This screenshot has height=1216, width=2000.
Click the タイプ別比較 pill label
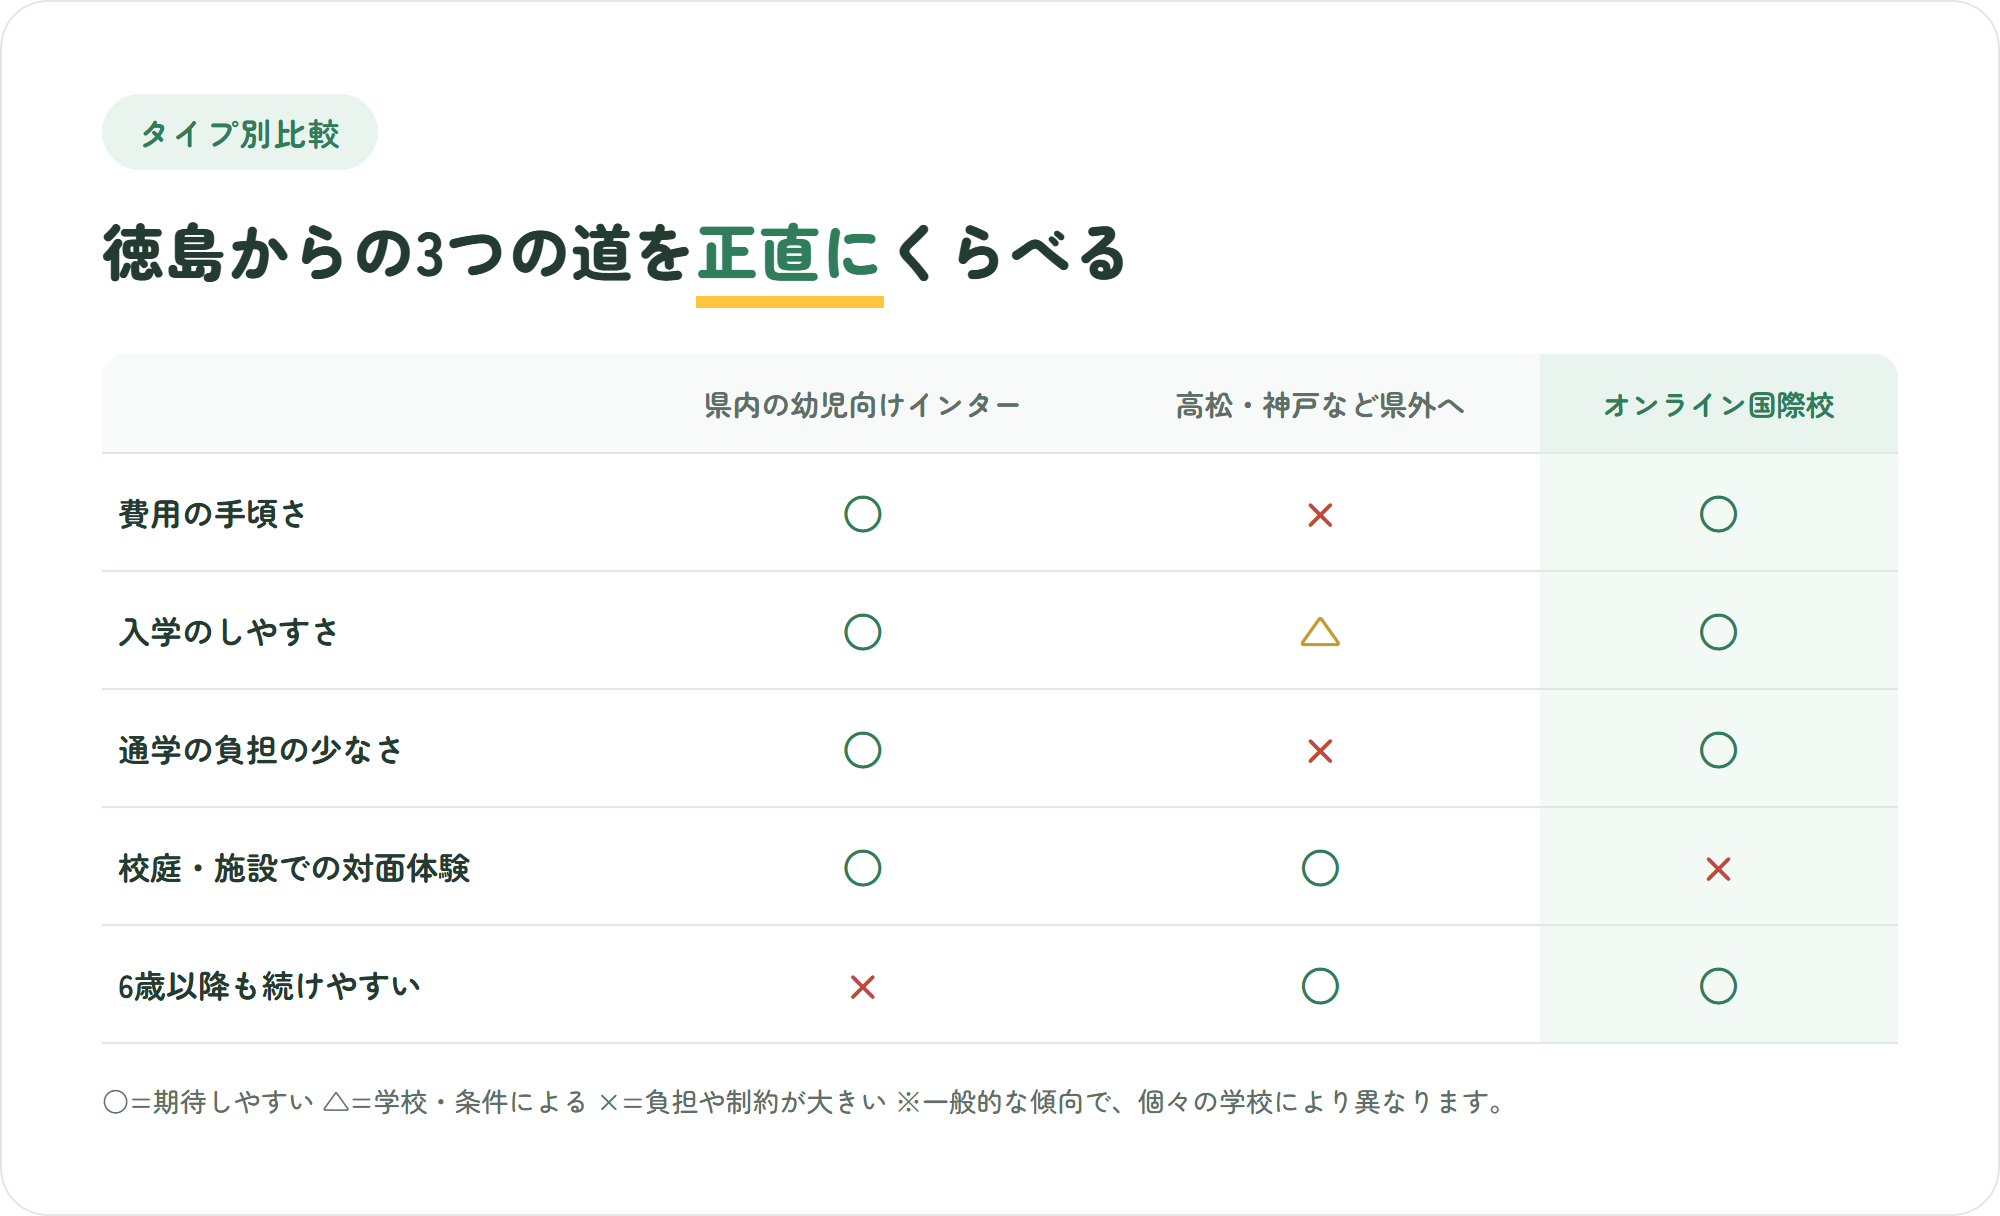240,133
